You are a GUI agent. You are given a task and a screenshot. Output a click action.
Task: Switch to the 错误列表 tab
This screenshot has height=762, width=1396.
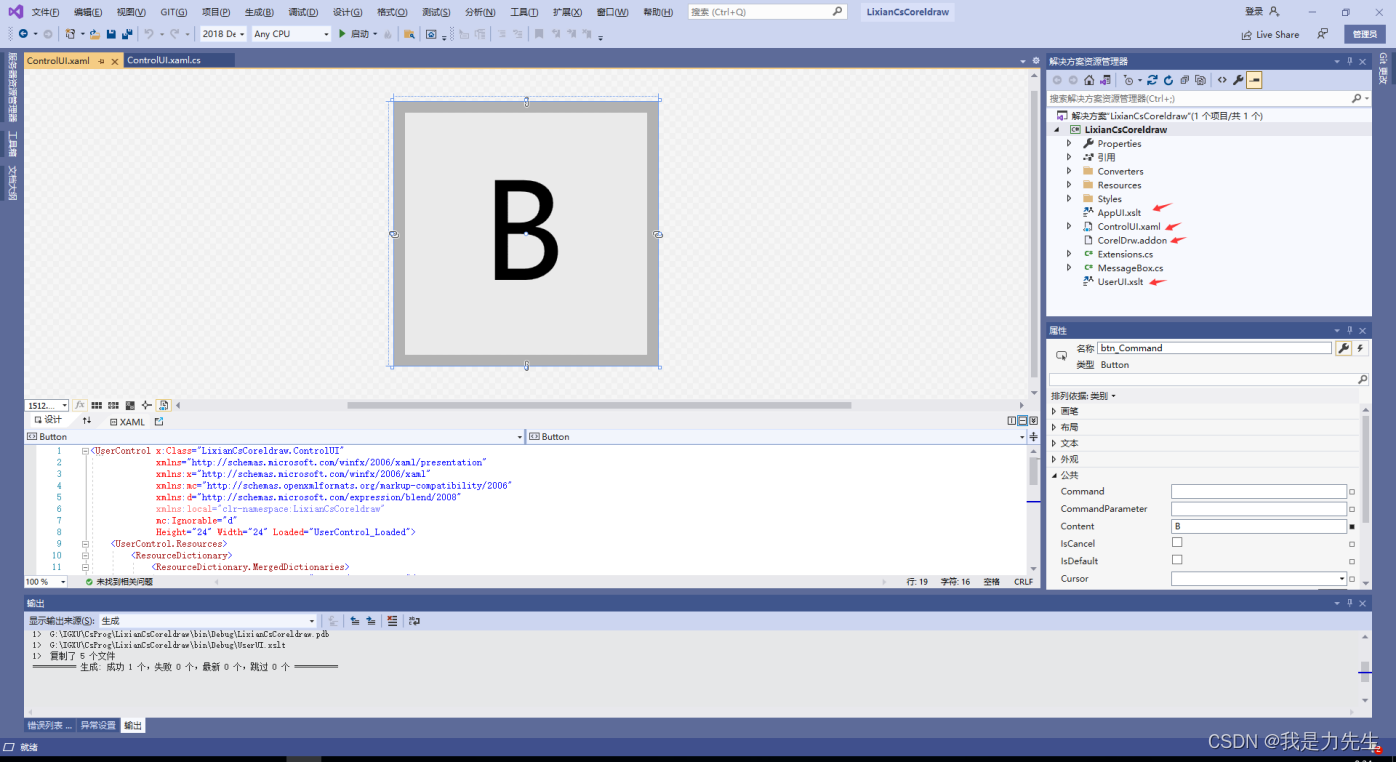[49, 725]
